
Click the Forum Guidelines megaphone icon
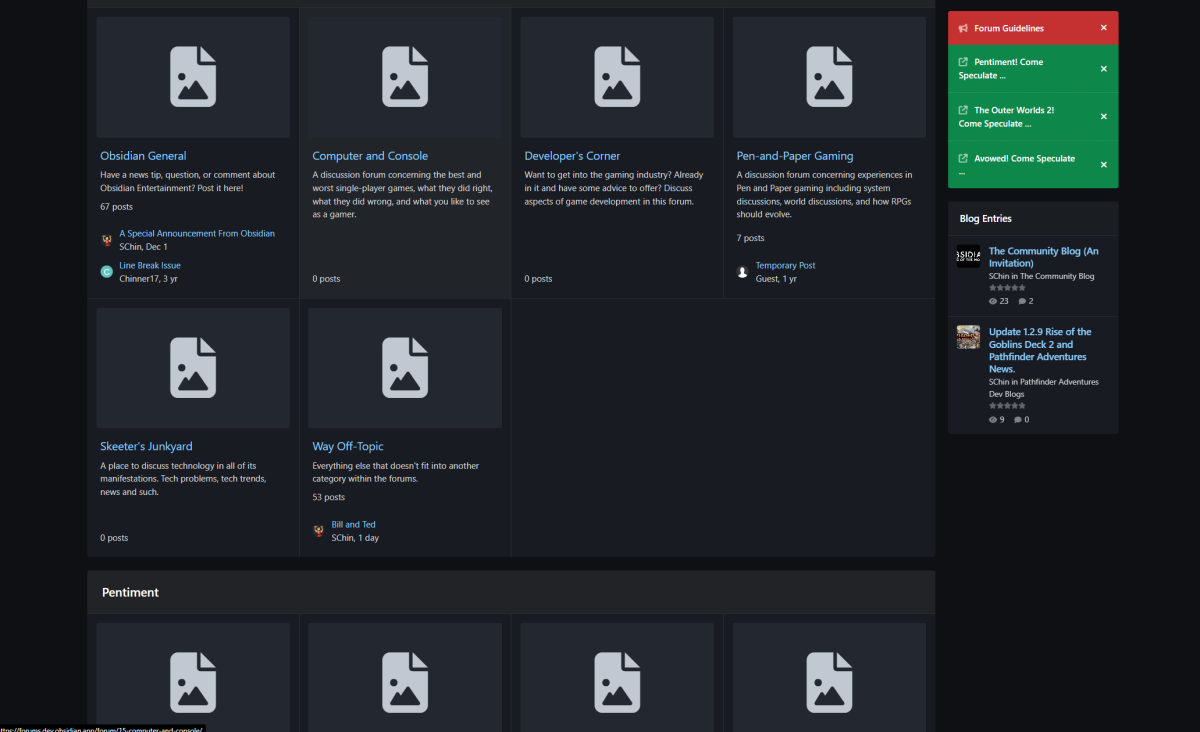point(963,28)
